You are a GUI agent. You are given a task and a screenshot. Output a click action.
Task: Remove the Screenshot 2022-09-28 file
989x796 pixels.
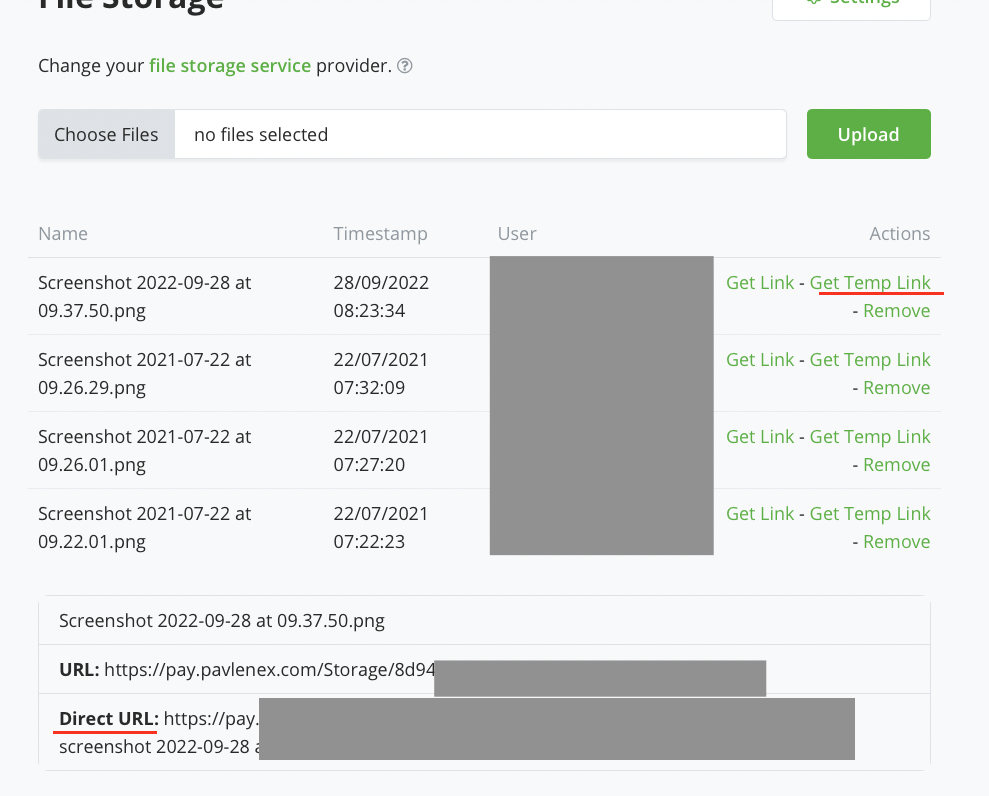896,310
